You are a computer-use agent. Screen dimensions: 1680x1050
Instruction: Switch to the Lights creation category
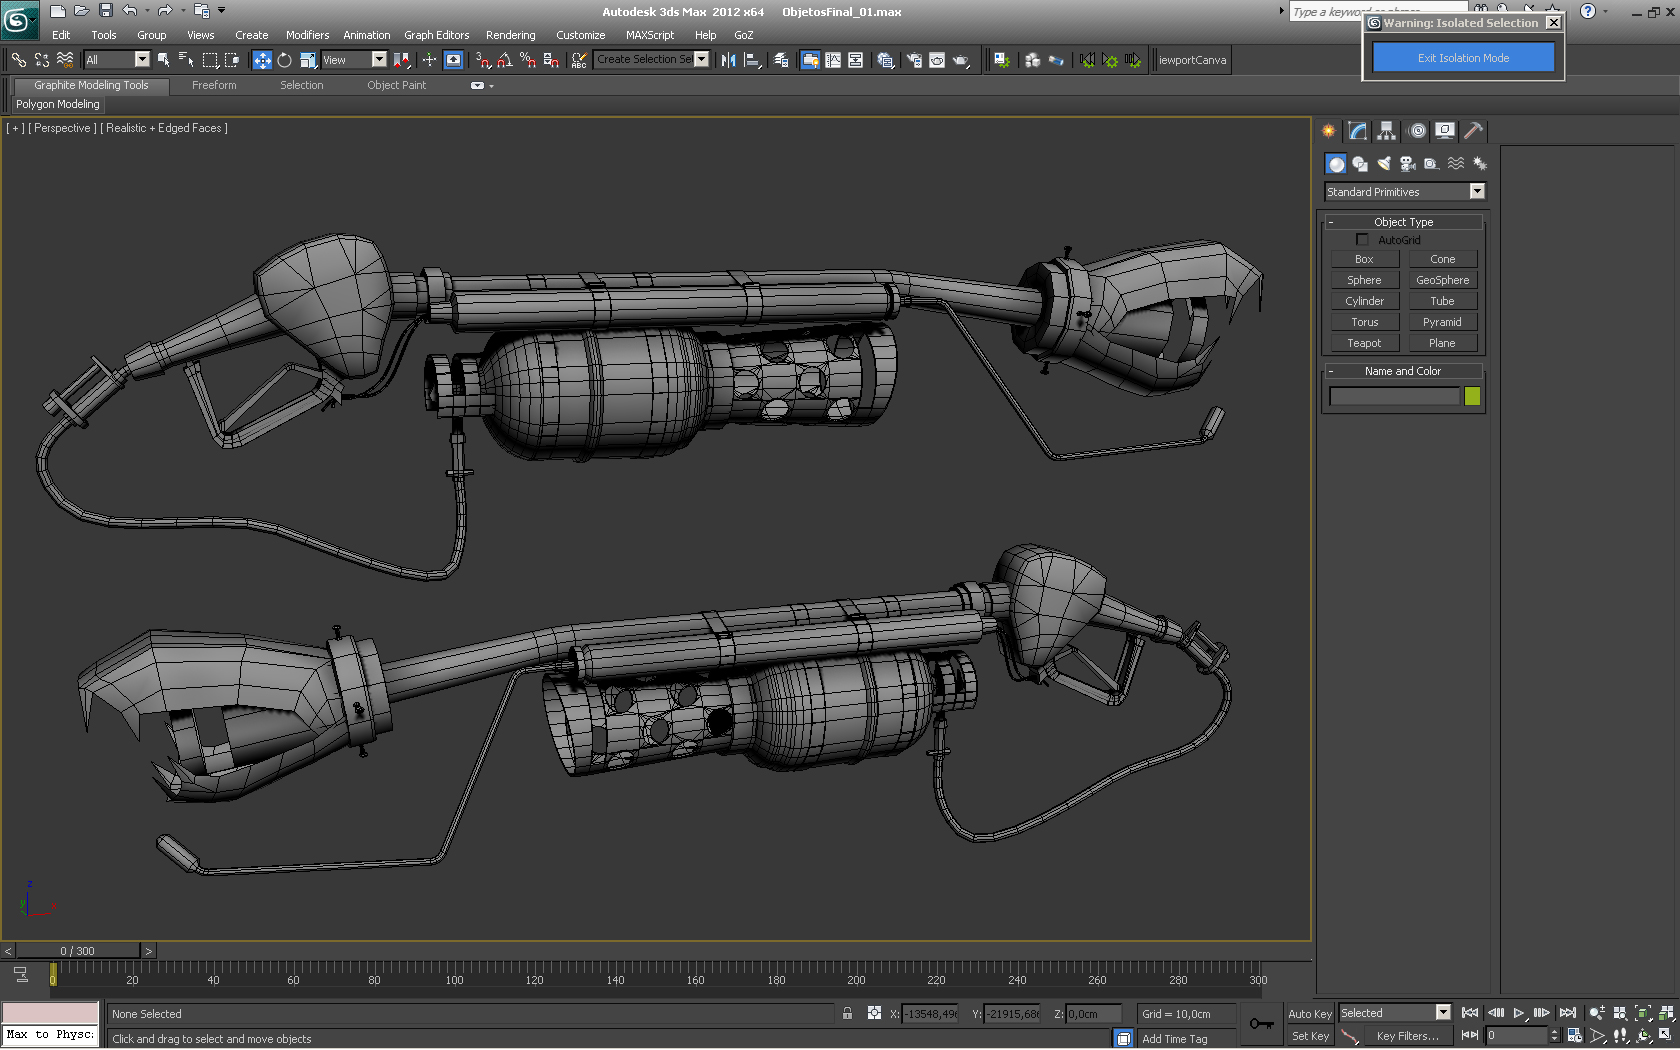tap(1384, 164)
